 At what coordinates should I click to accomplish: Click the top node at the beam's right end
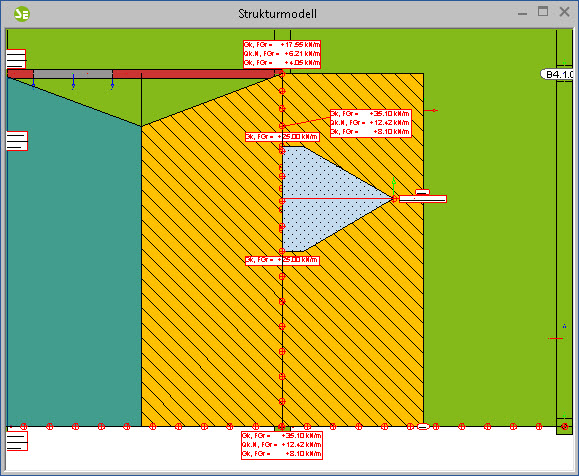tap(282, 74)
